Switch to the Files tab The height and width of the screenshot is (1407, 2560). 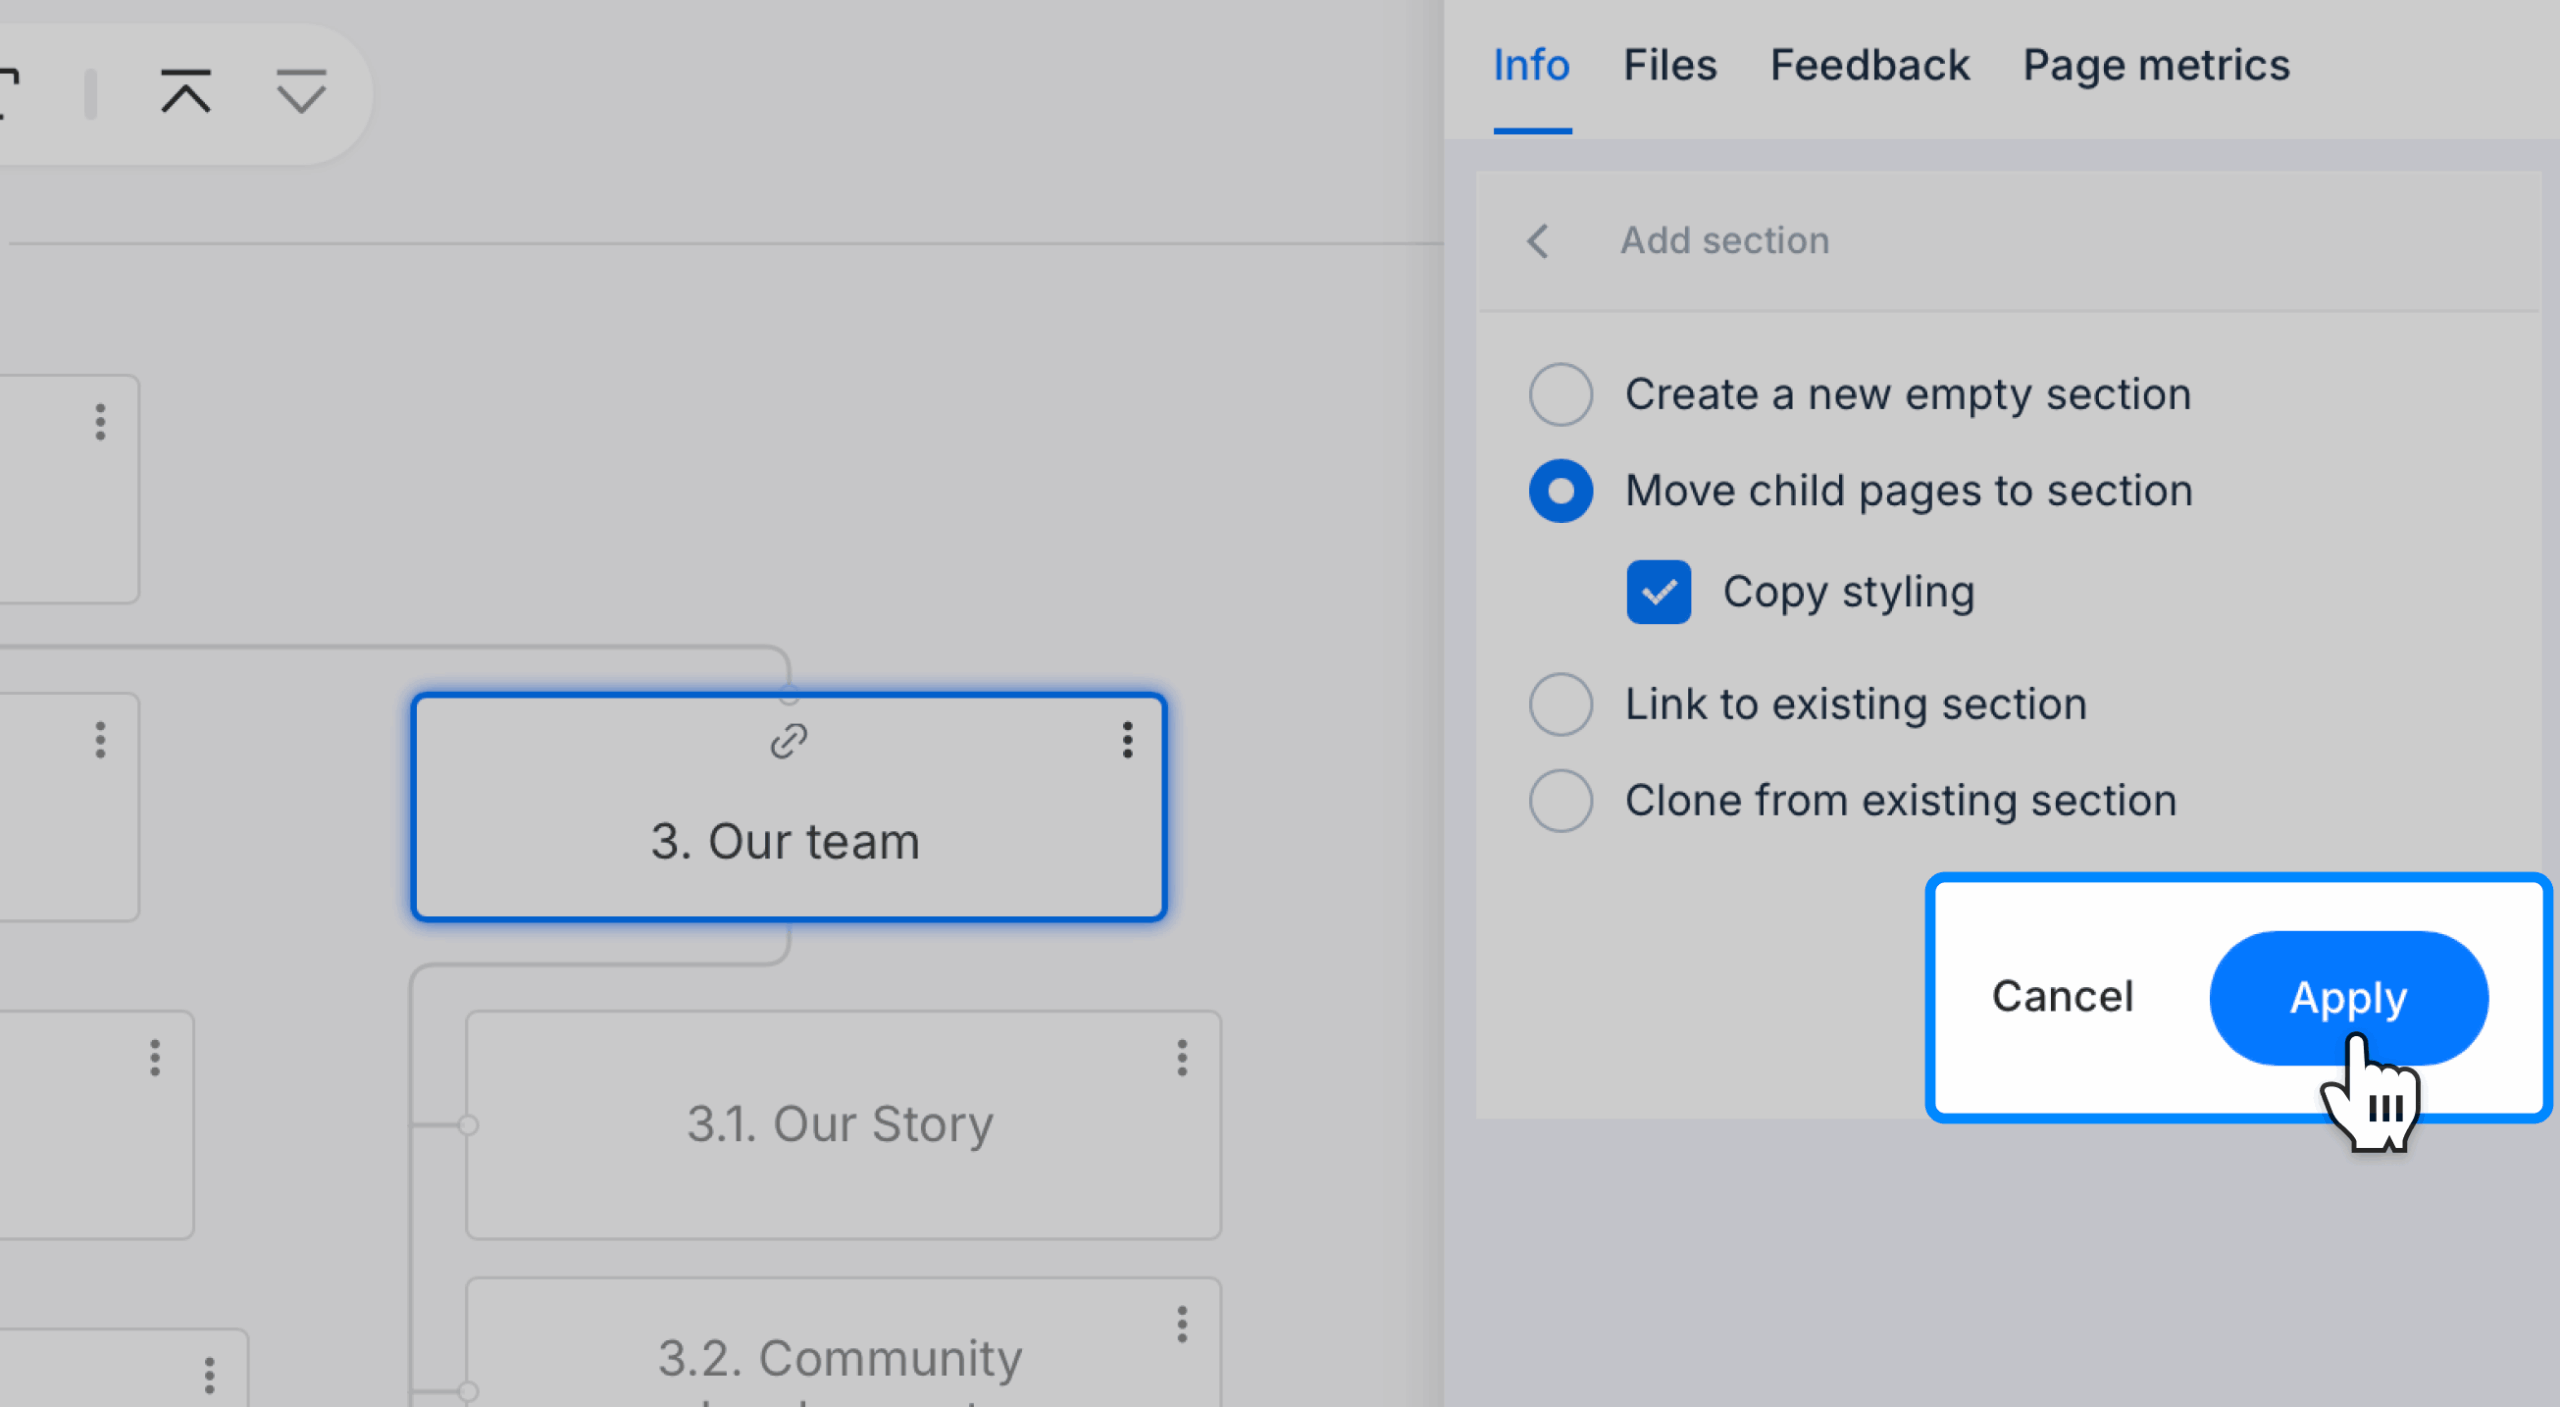click(1669, 66)
